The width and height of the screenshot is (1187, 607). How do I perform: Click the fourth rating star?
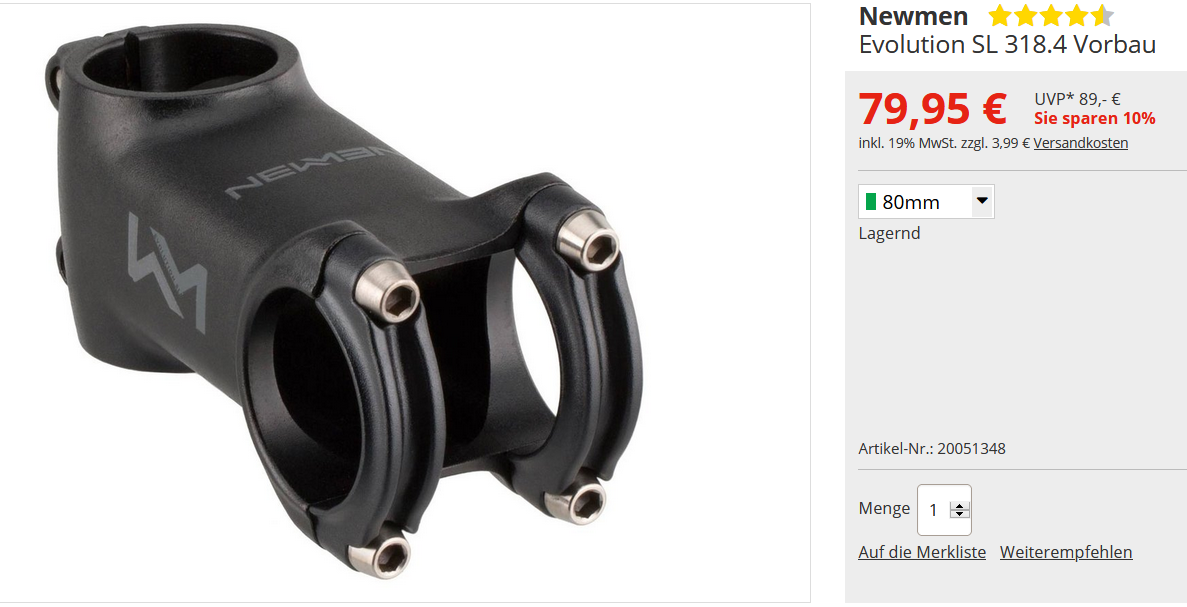pos(1076,15)
